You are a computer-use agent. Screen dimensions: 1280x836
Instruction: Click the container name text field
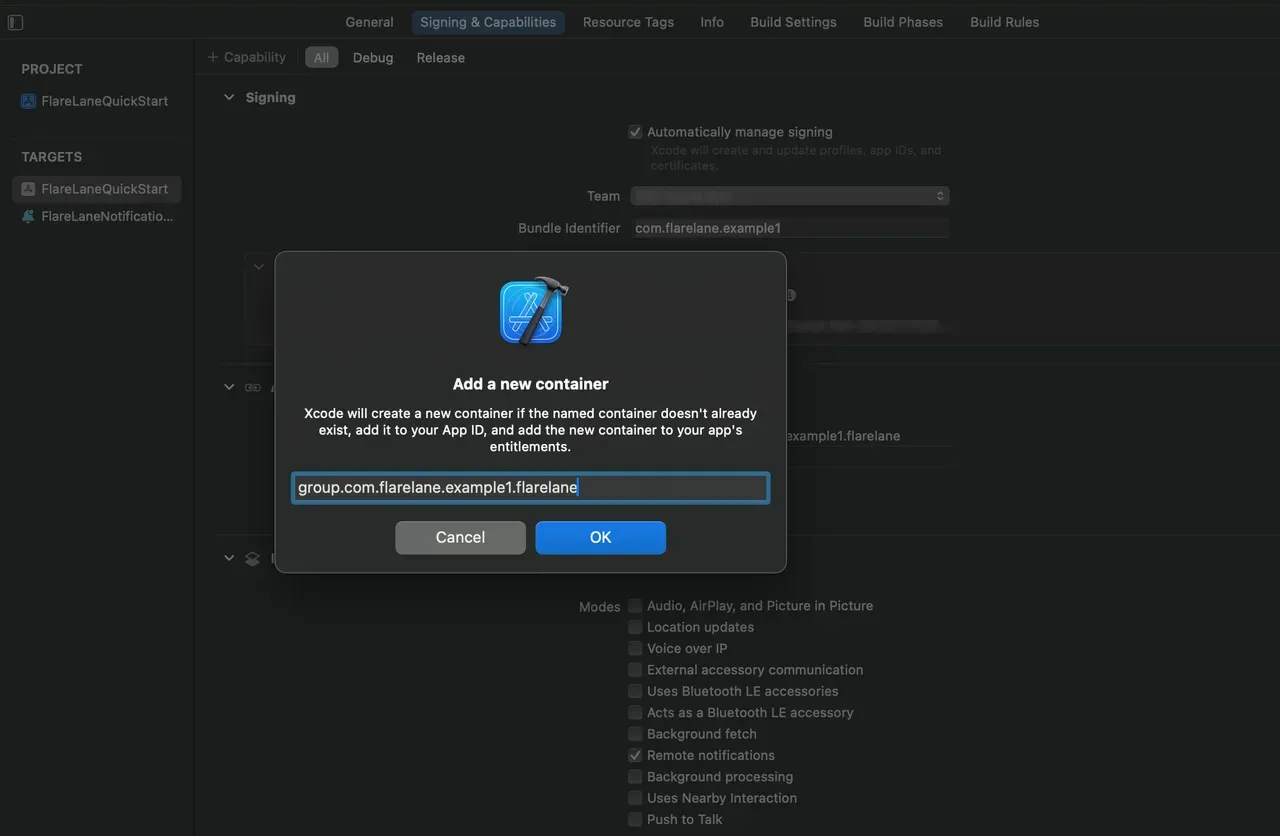pyautogui.click(x=530, y=488)
